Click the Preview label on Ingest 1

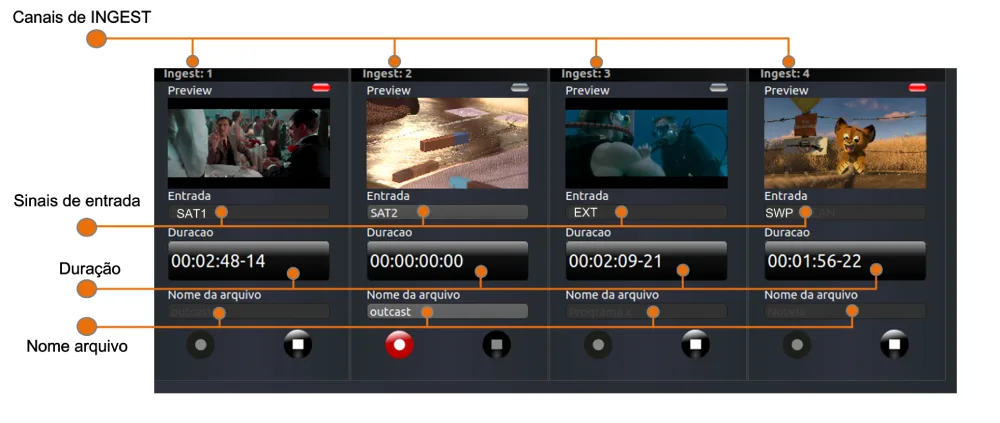tap(190, 91)
